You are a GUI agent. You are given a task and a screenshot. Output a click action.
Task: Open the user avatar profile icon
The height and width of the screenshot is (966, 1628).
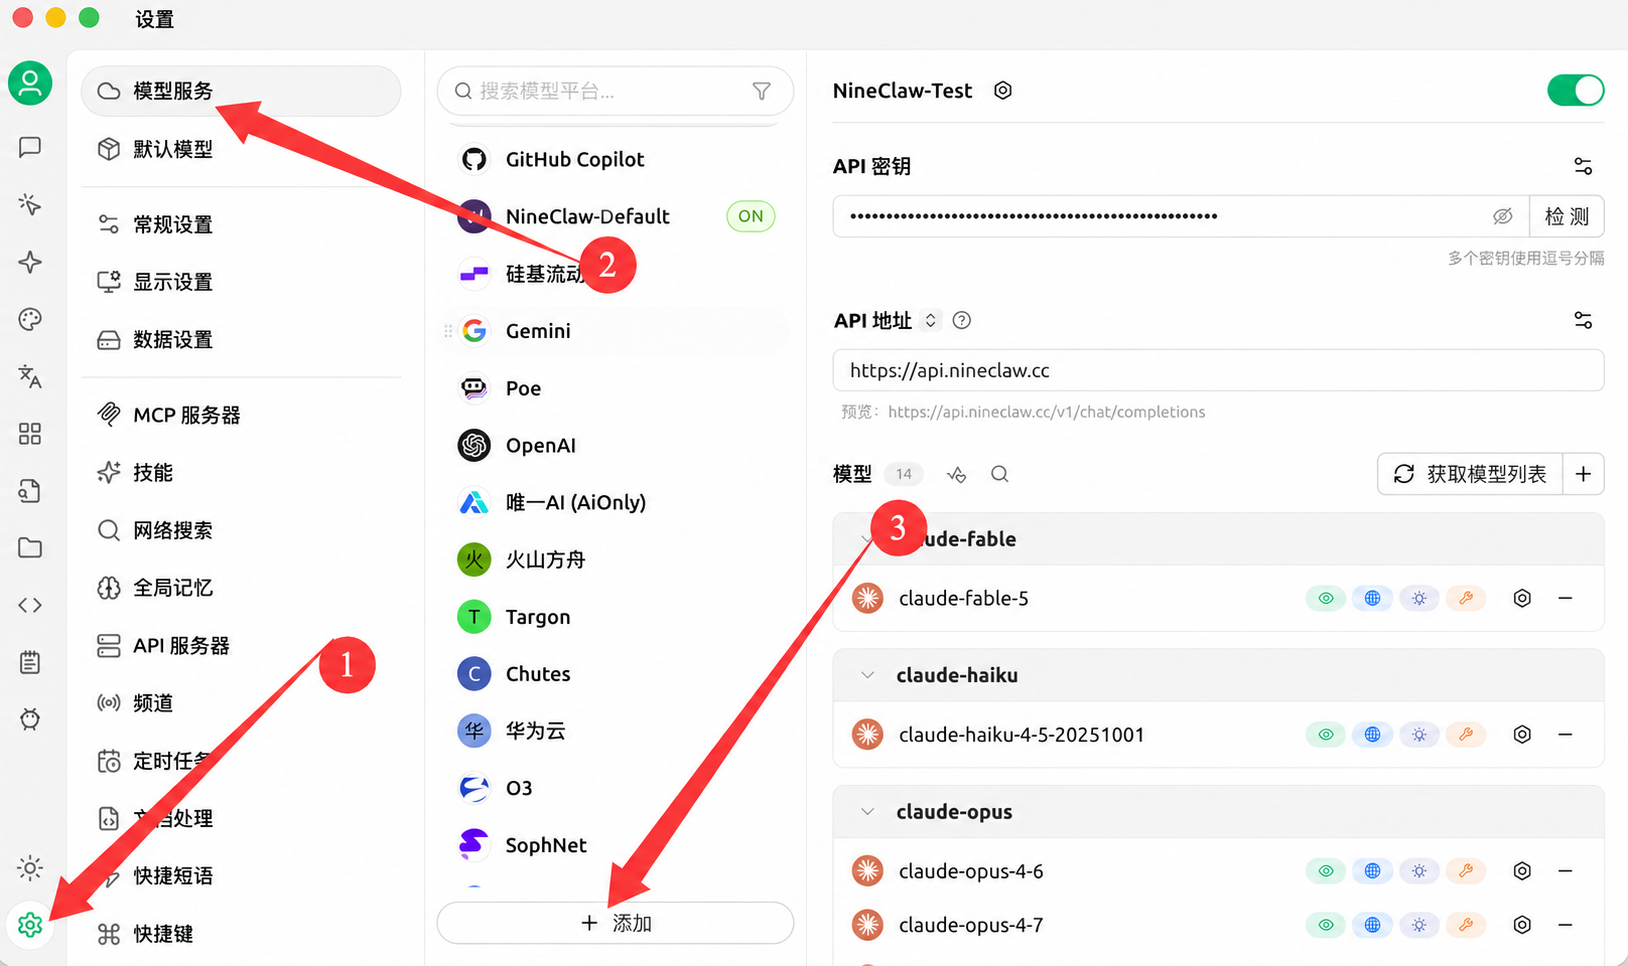pyautogui.click(x=30, y=83)
